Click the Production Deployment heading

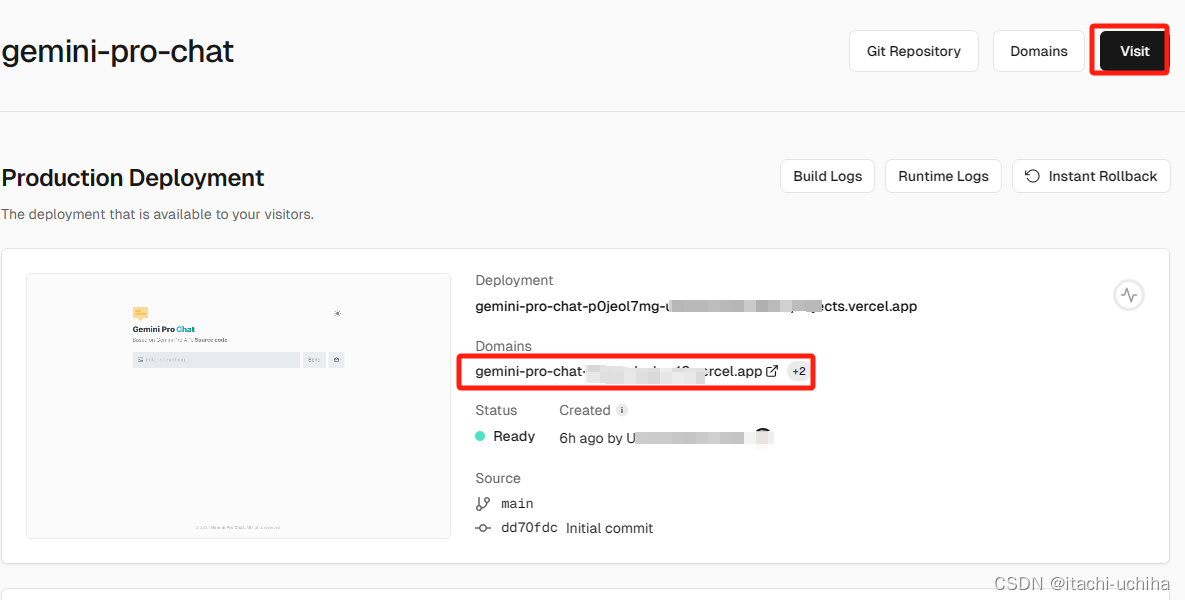click(133, 178)
